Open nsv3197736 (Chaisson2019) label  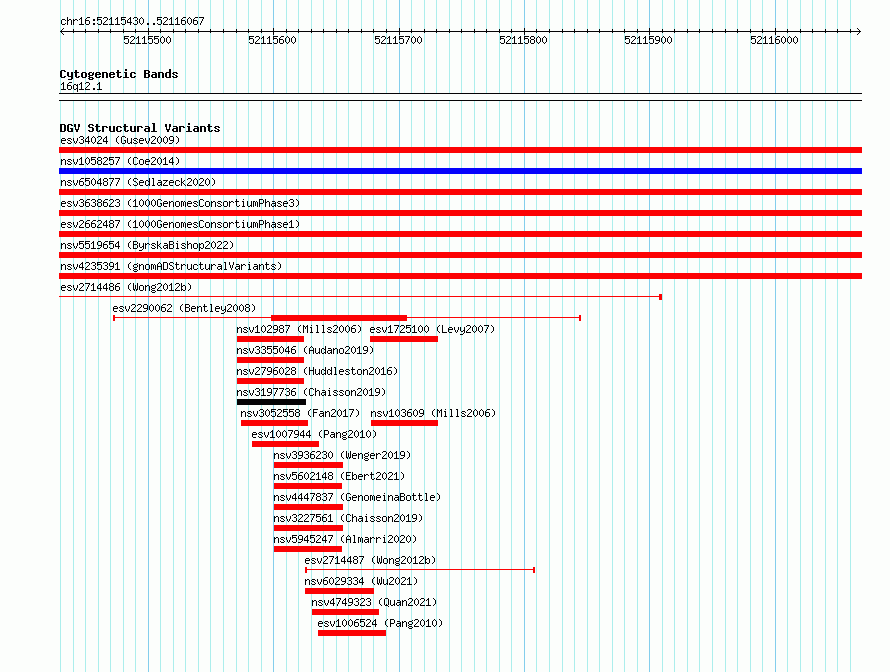(311, 392)
